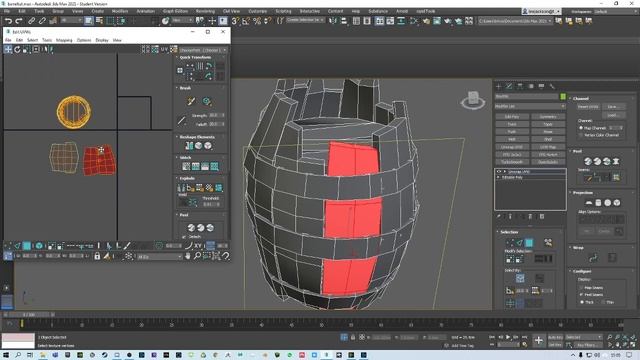Select the Move tool in UV editor toolbar

8,49
